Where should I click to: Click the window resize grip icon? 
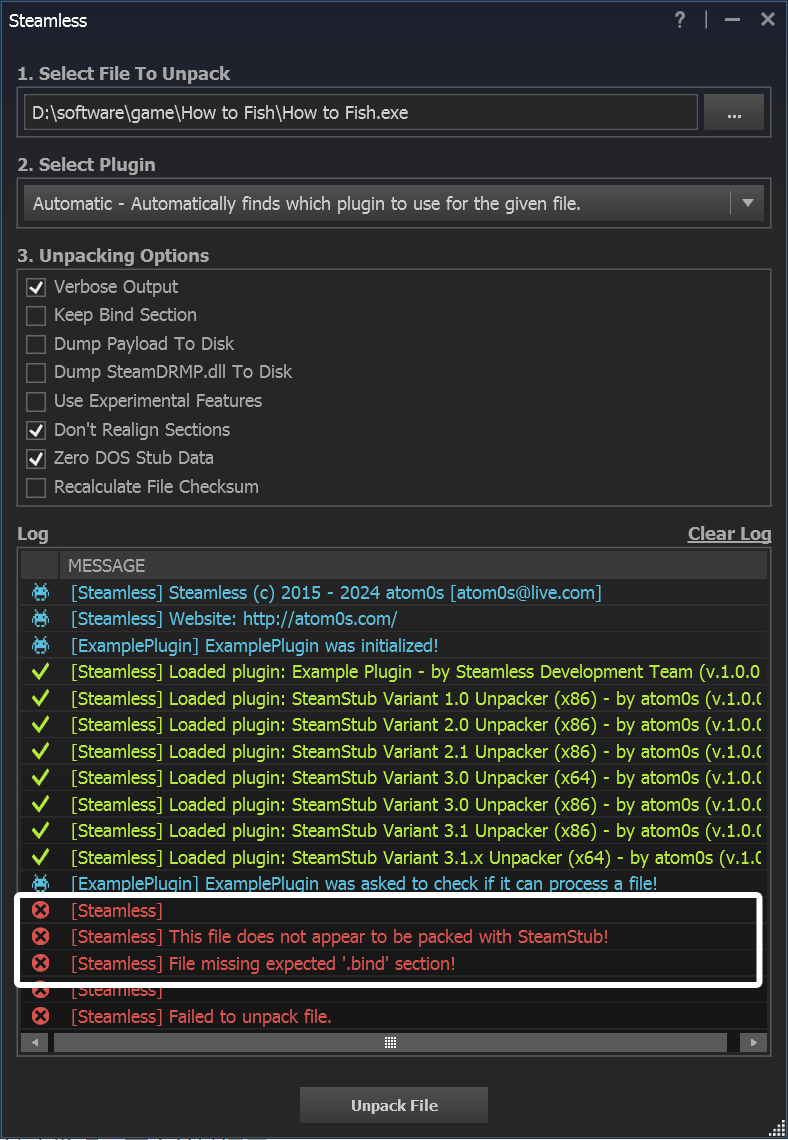pyautogui.click(x=776, y=1128)
